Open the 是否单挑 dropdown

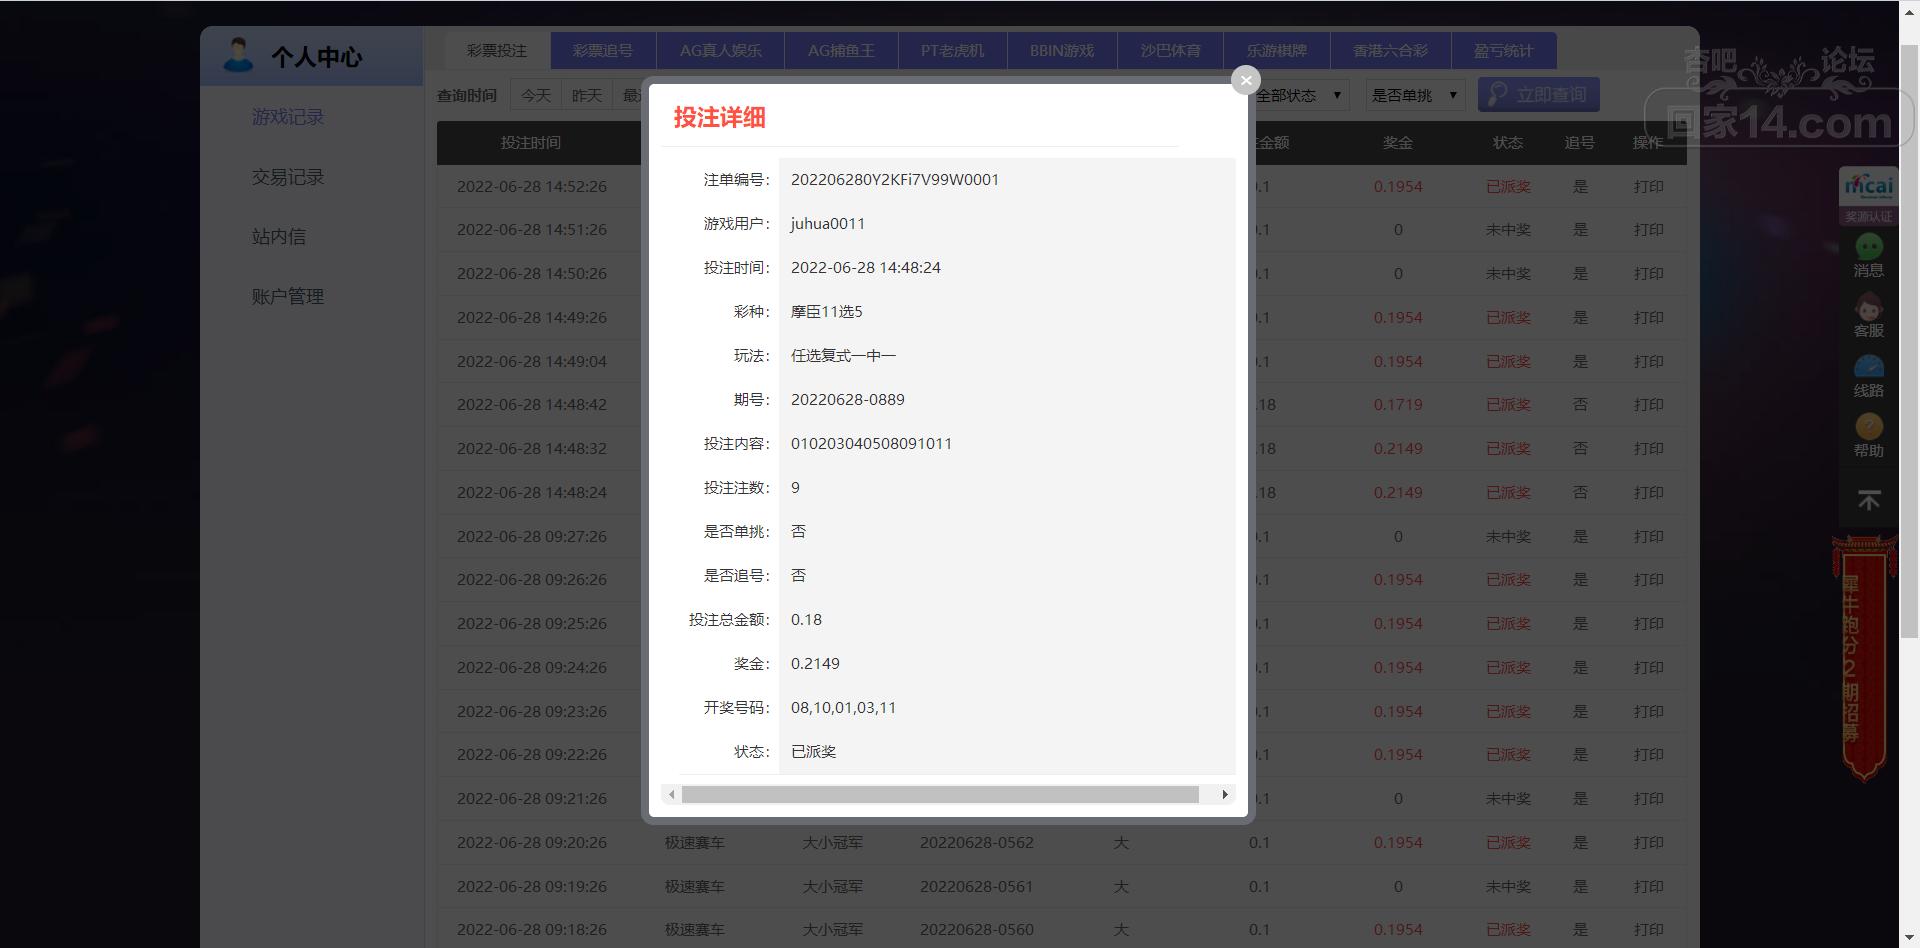1414,95
